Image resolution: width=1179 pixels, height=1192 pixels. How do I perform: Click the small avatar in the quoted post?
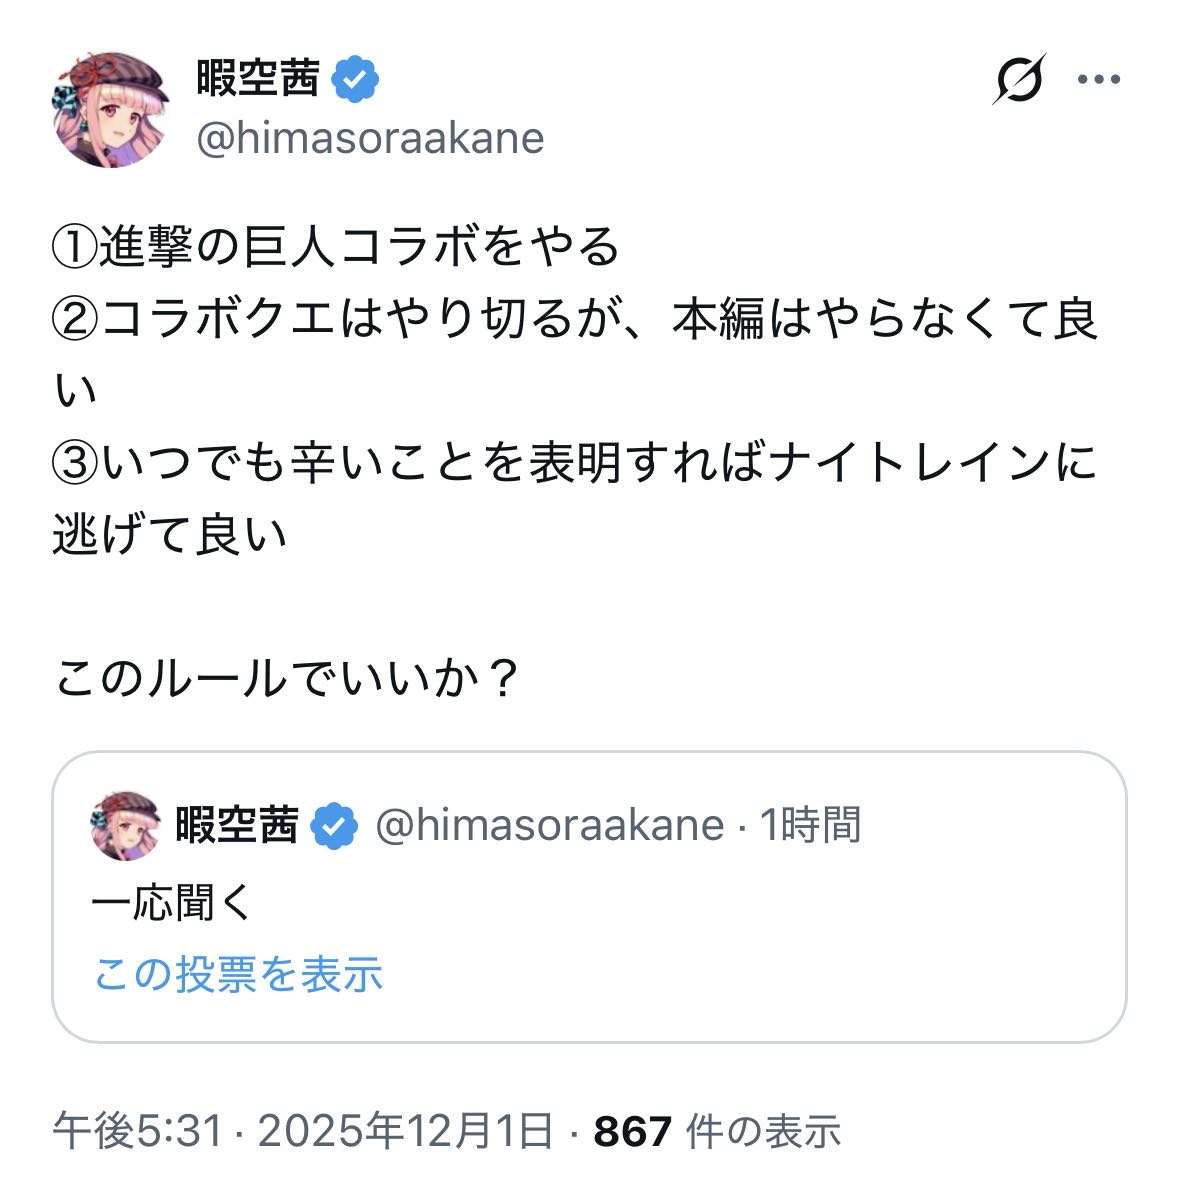click(x=125, y=826)
